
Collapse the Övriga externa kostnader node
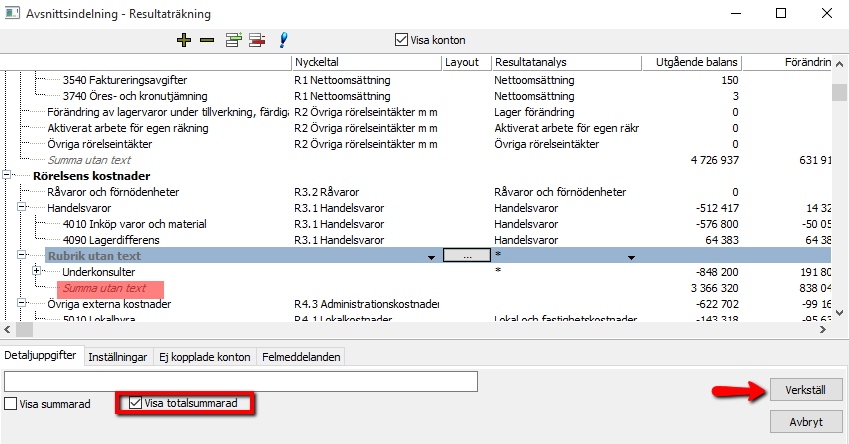click(x=21, y=303)
